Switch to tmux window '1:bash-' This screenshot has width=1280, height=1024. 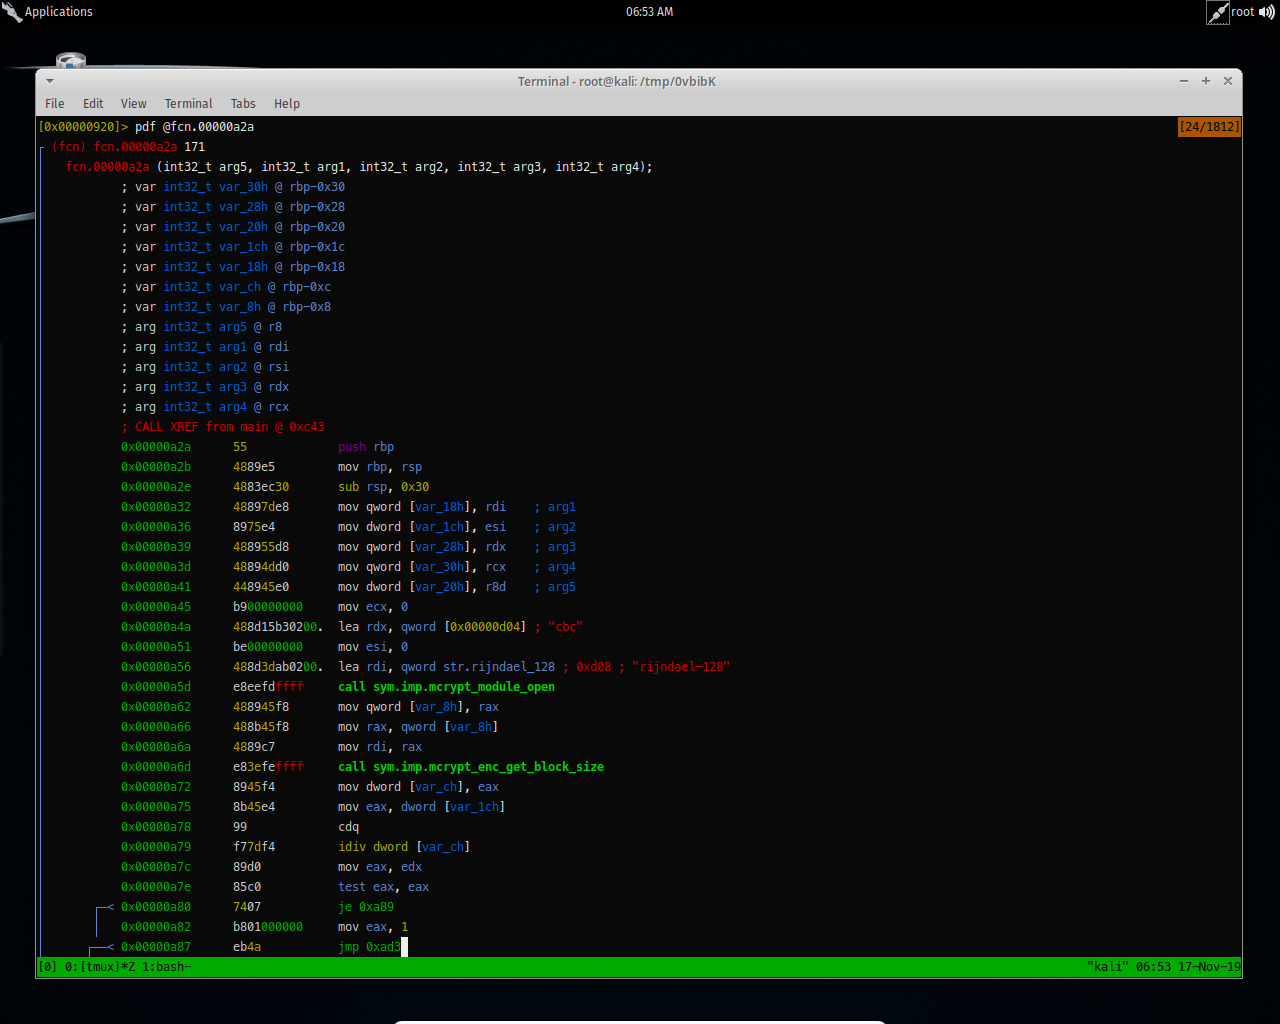coord(166,967)
